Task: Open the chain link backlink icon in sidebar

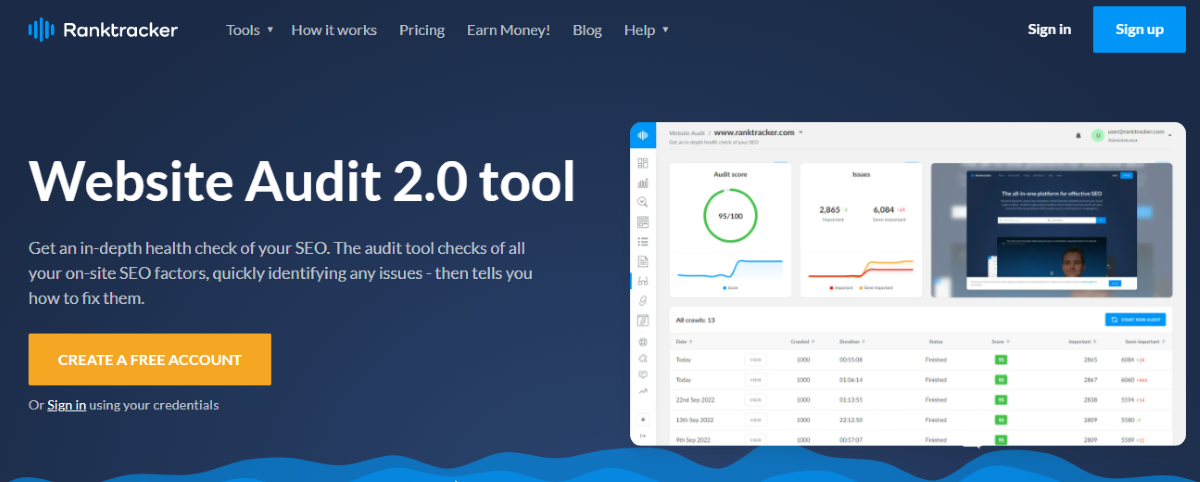Action: tap(642, 300)
